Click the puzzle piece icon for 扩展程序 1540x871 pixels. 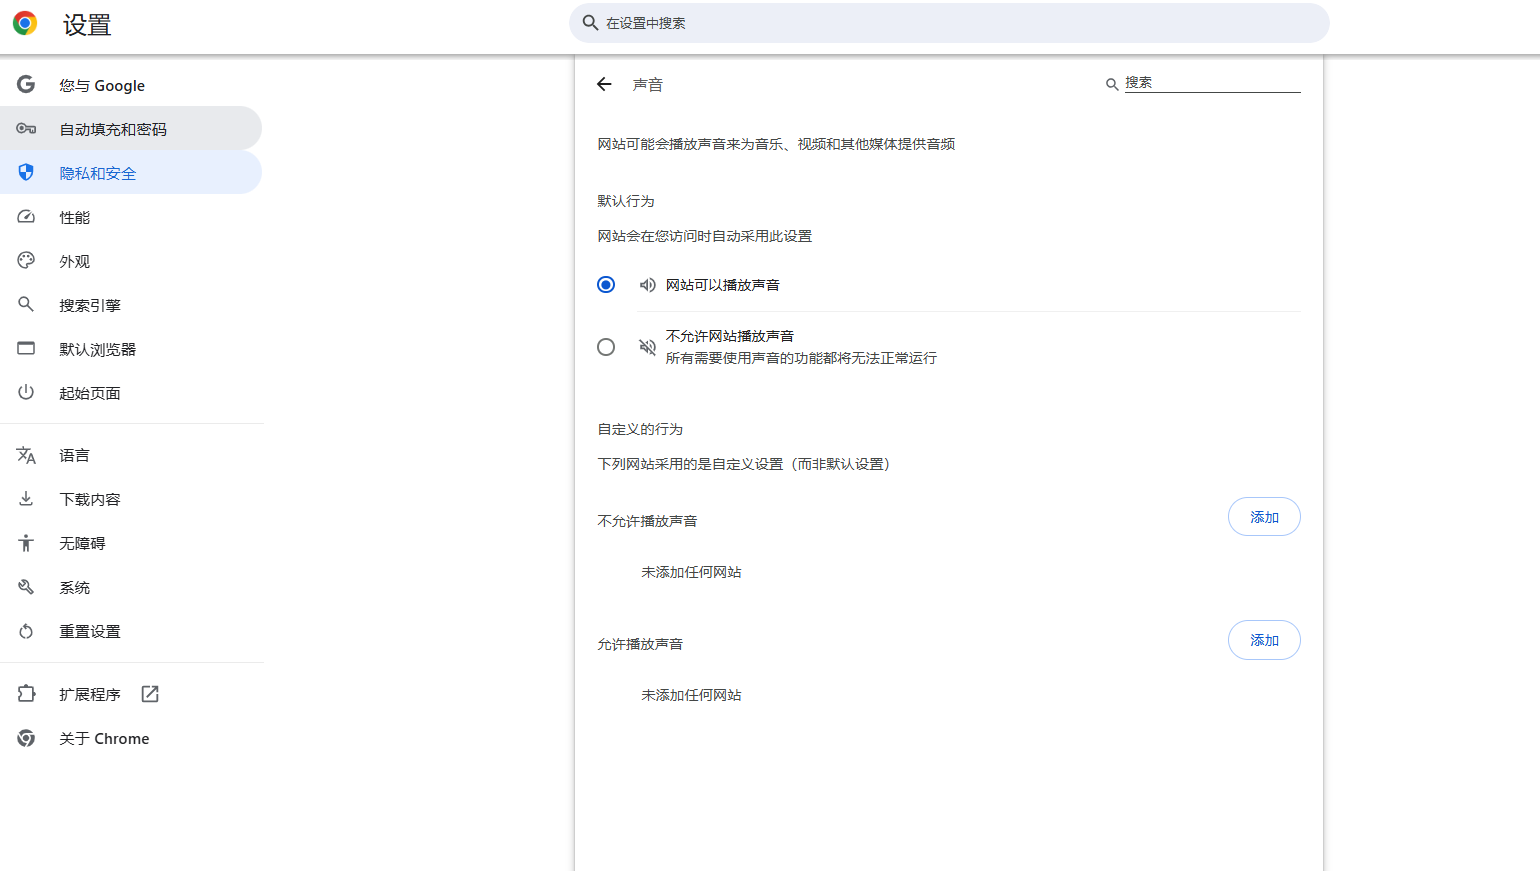(x=26, y=693)
